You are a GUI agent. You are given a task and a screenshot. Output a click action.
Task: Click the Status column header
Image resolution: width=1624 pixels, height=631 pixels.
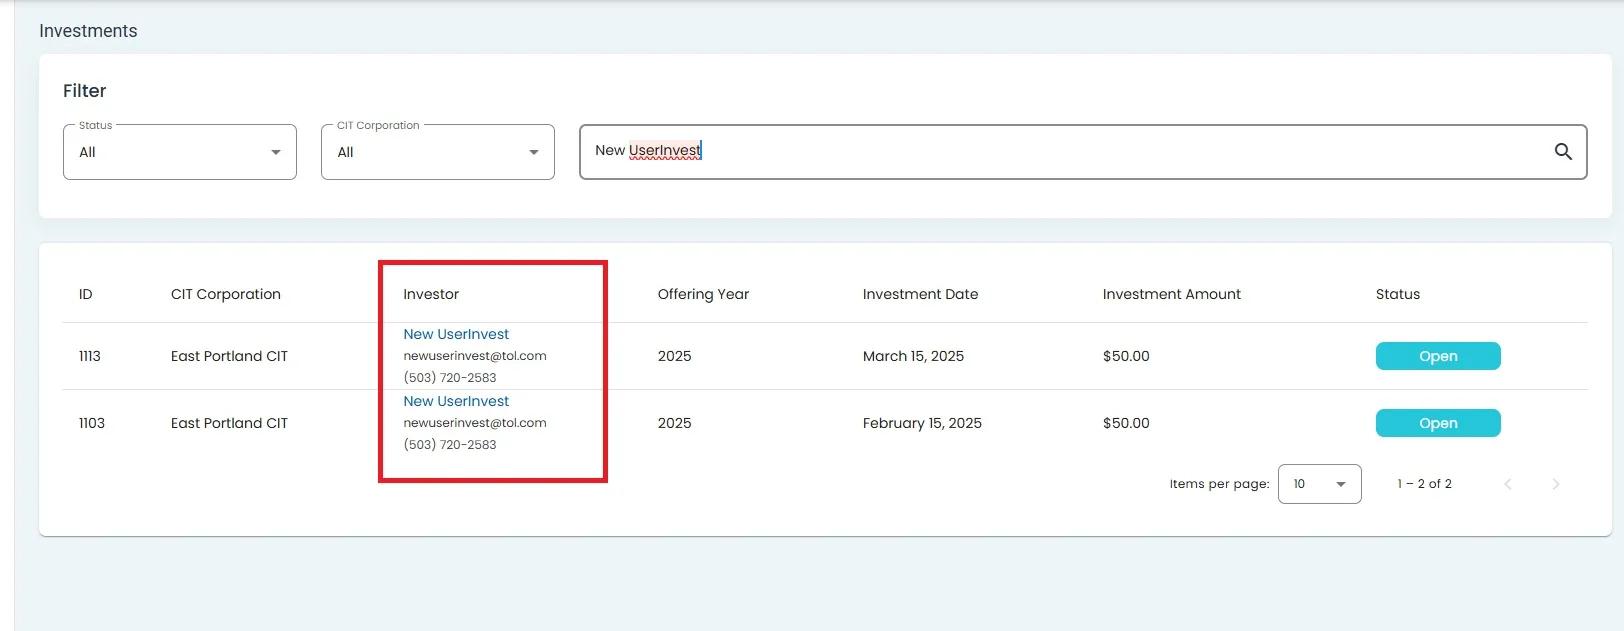[x=1397, y=294]
